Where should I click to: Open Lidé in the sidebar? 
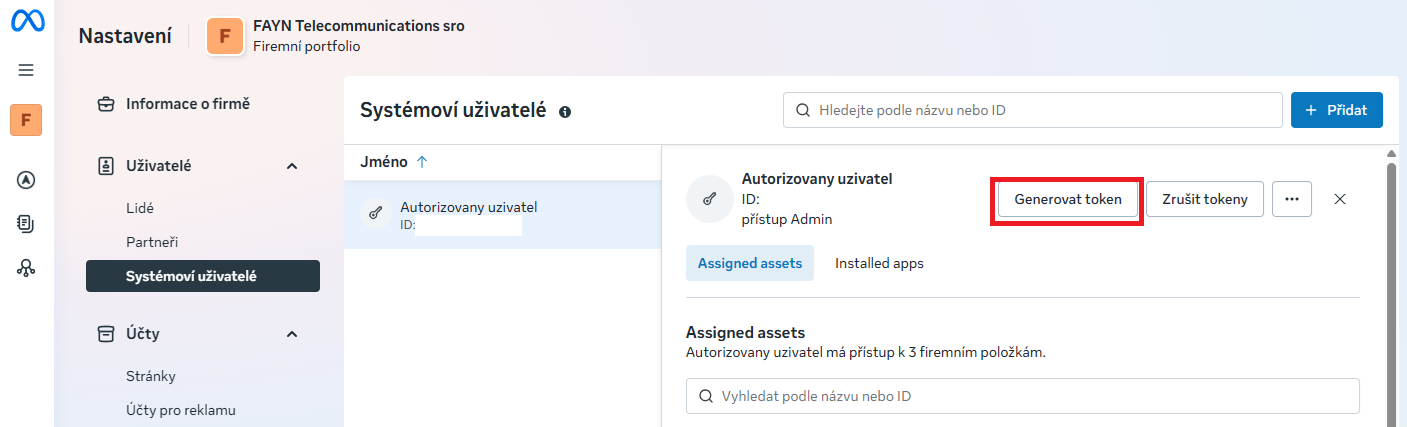pos(140,209)
